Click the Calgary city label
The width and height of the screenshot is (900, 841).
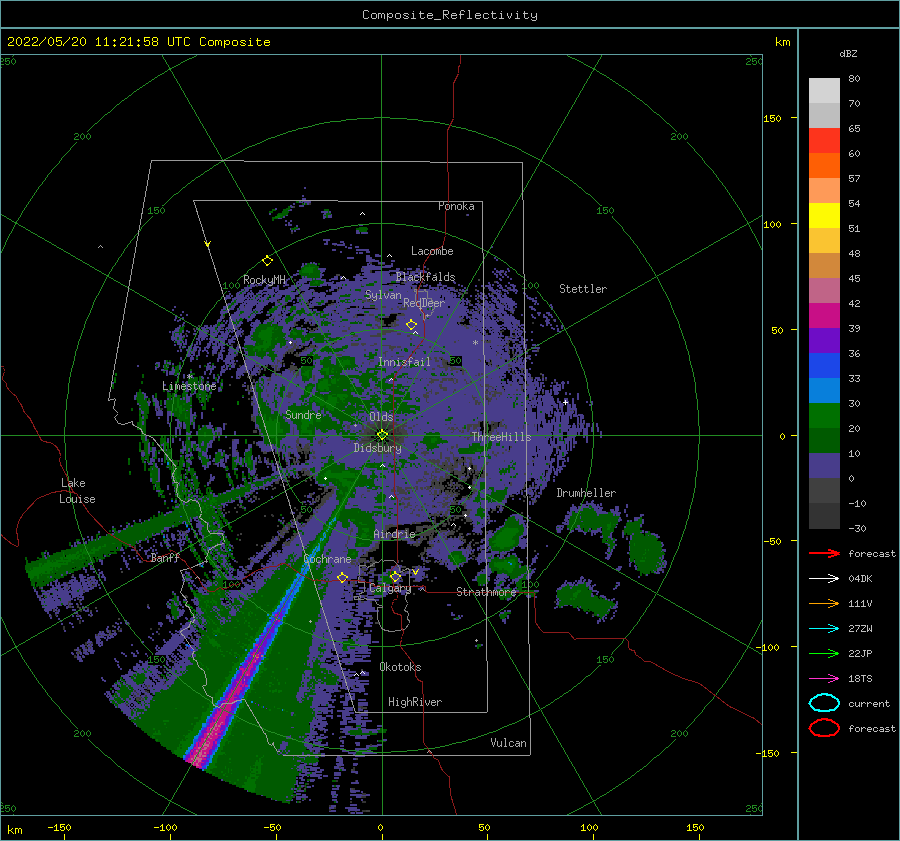(390, 588)
